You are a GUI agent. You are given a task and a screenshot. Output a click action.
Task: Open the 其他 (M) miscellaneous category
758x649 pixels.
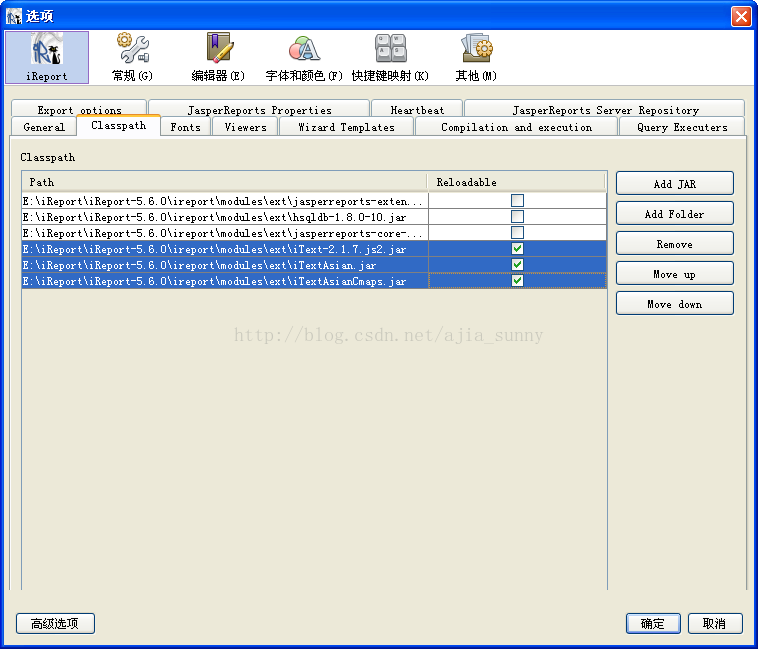476,57
